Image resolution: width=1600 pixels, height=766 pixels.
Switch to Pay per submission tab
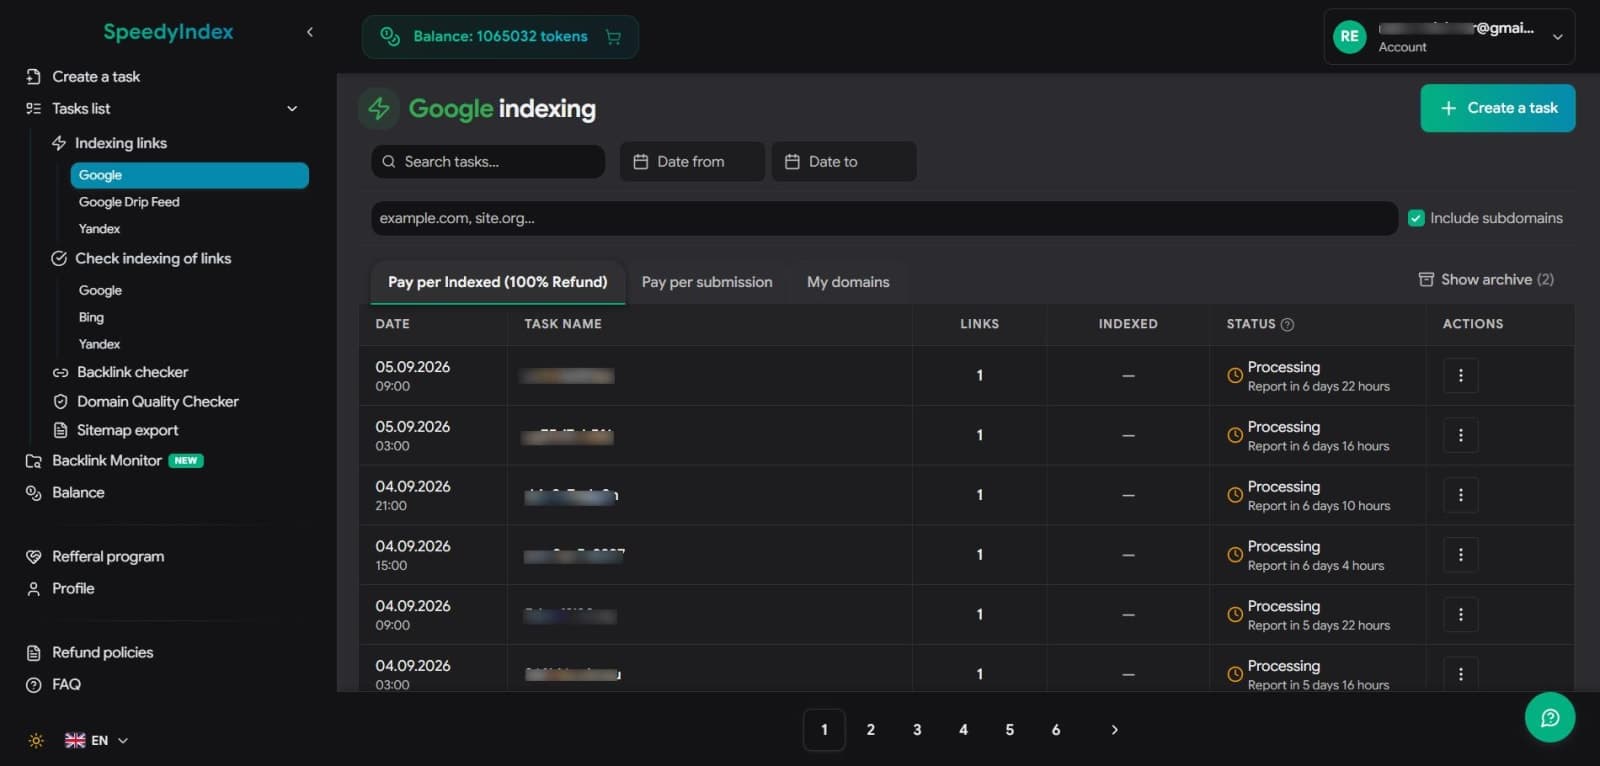coord(707,282)
